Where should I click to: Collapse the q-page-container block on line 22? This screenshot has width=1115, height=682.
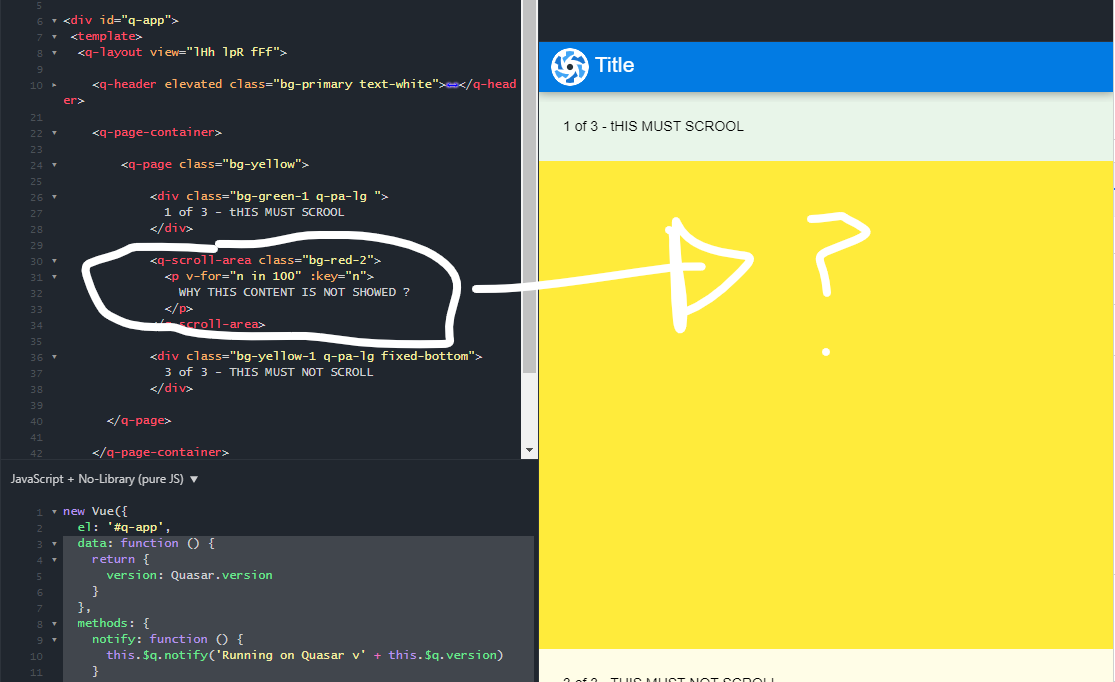(x=53, y=131)
